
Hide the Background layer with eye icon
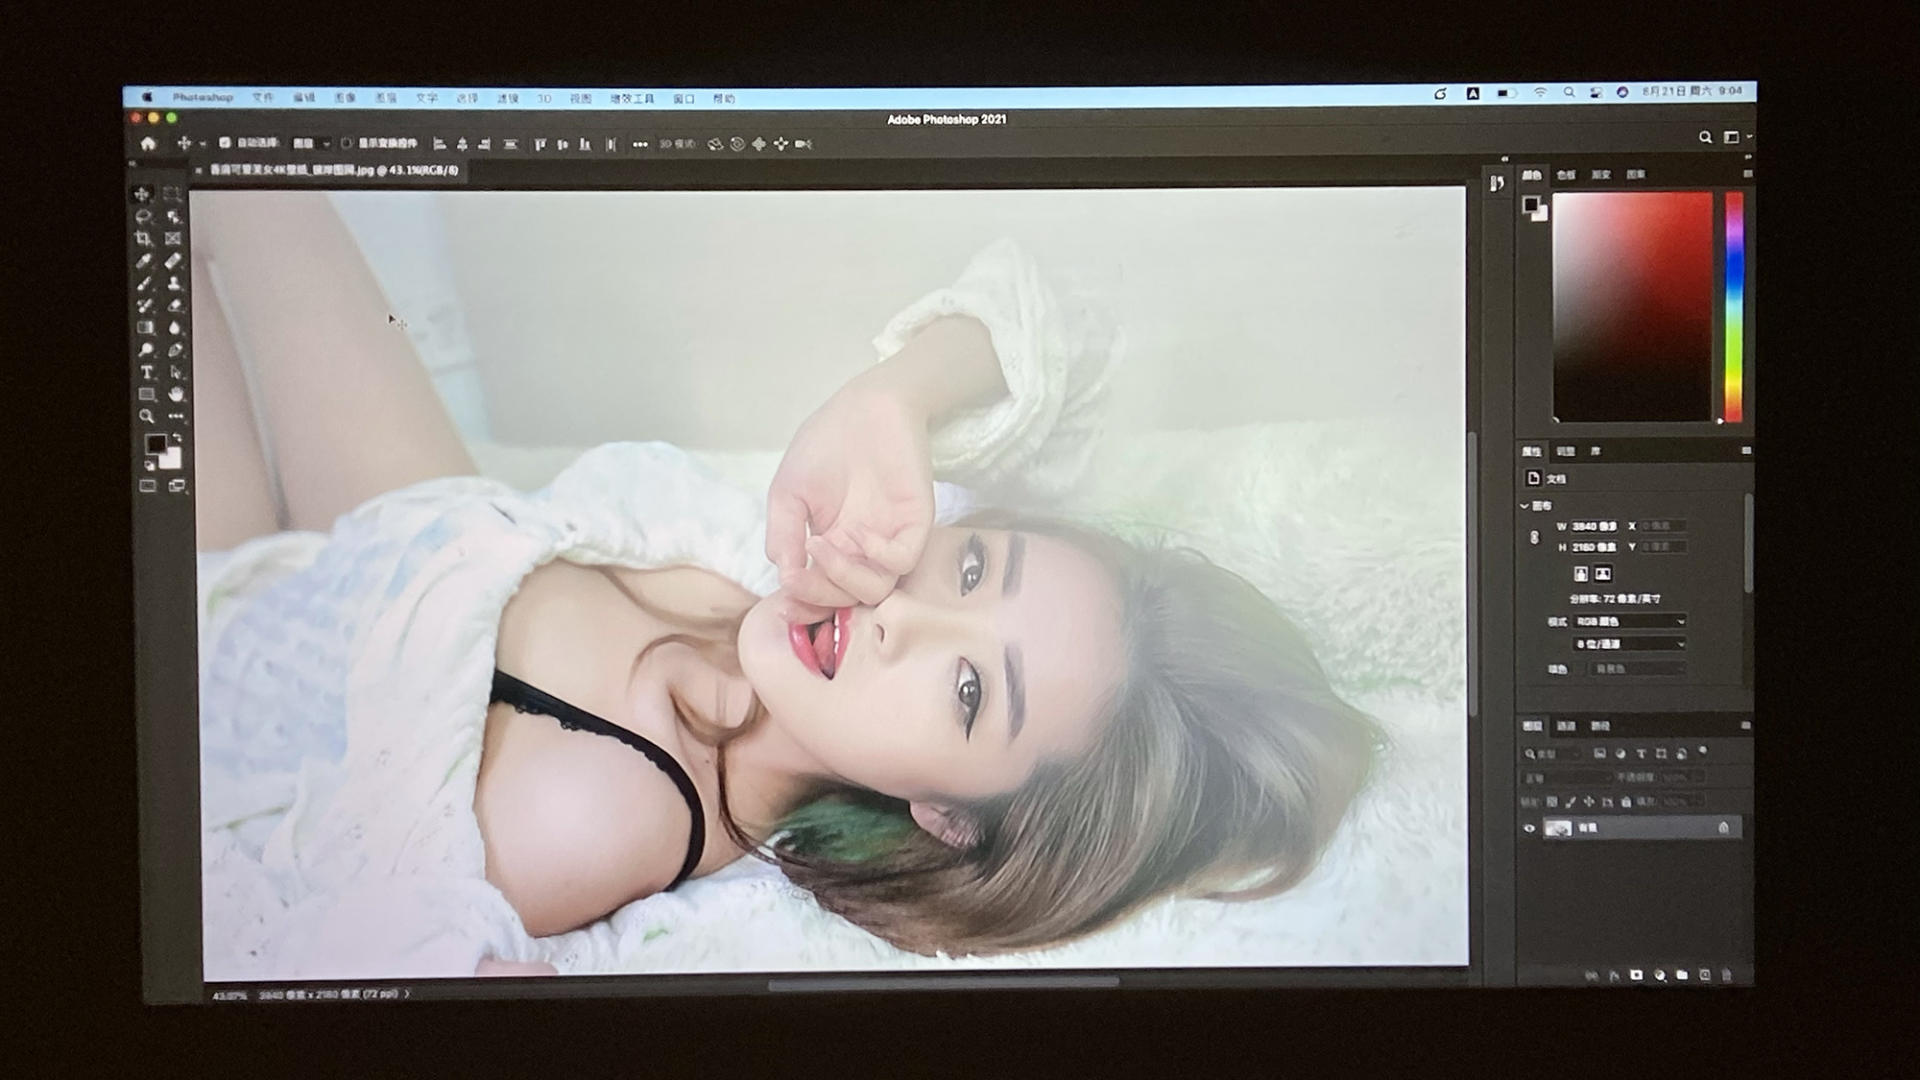coord(1529,828)
